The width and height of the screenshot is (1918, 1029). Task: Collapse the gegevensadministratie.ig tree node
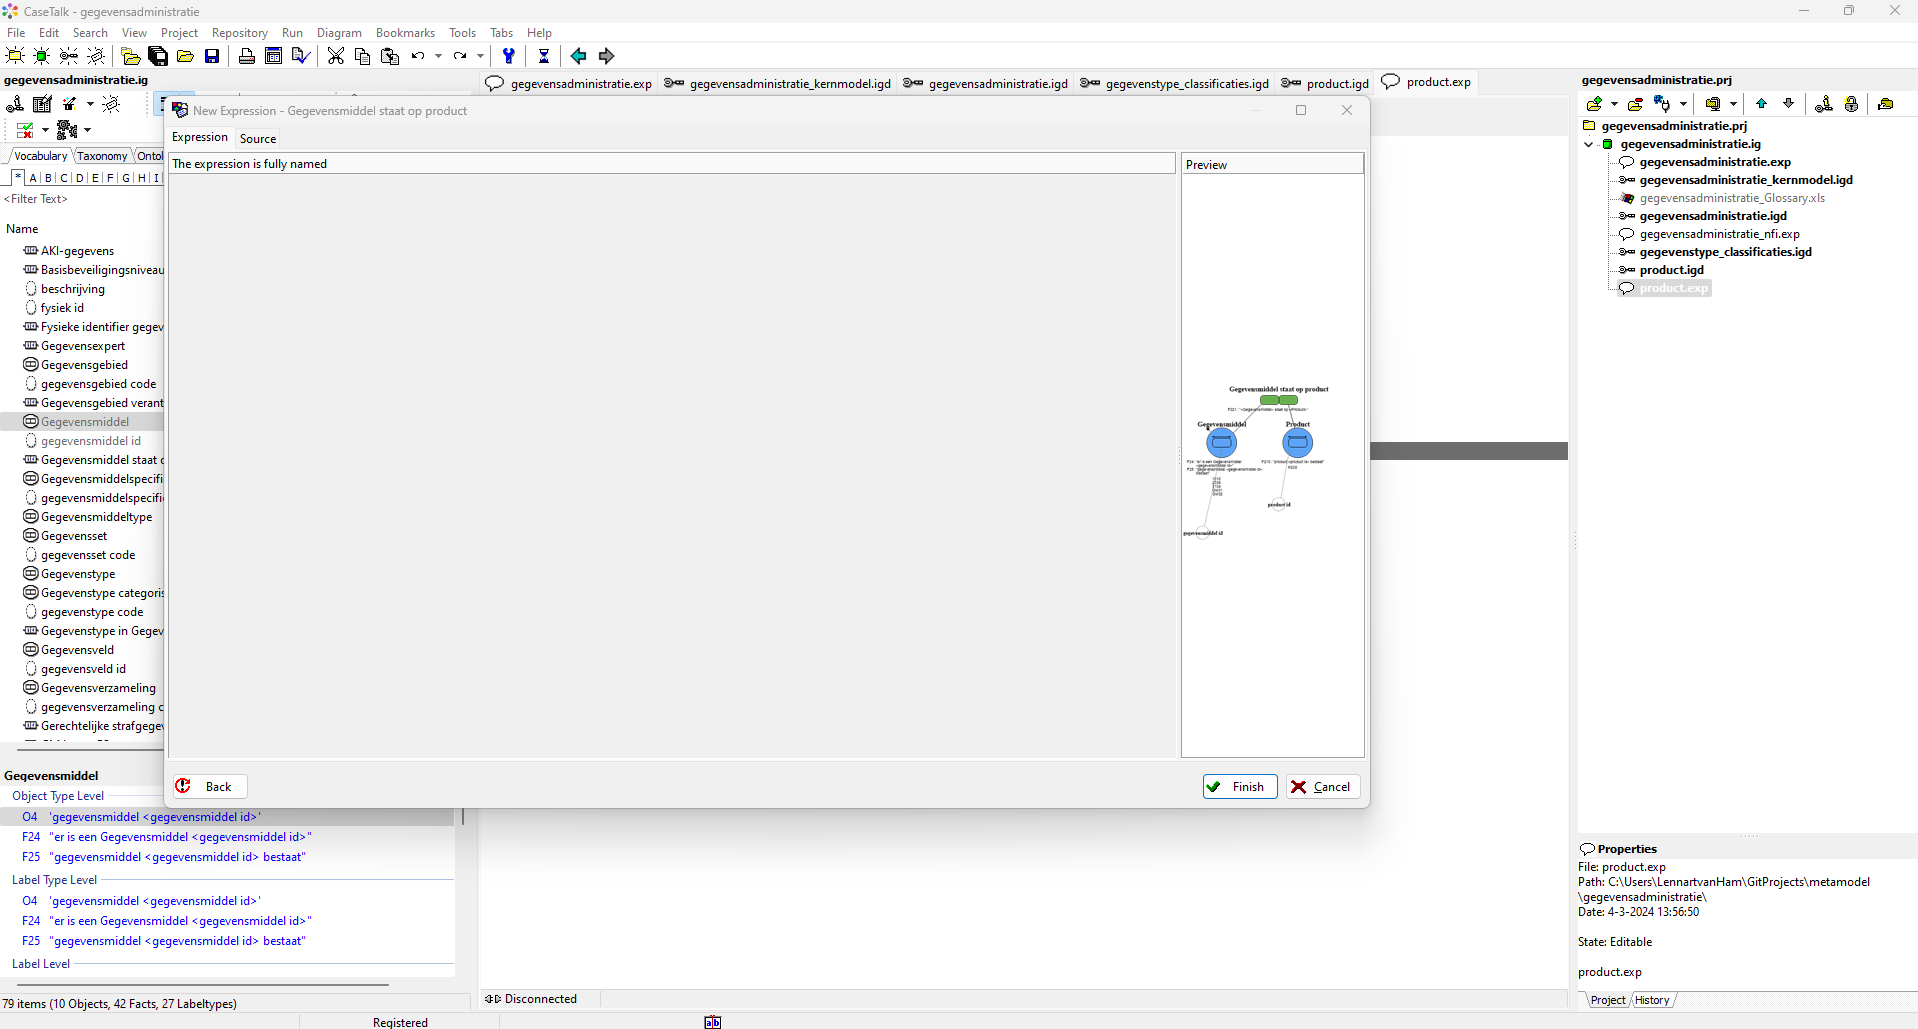coord(1589,144)
